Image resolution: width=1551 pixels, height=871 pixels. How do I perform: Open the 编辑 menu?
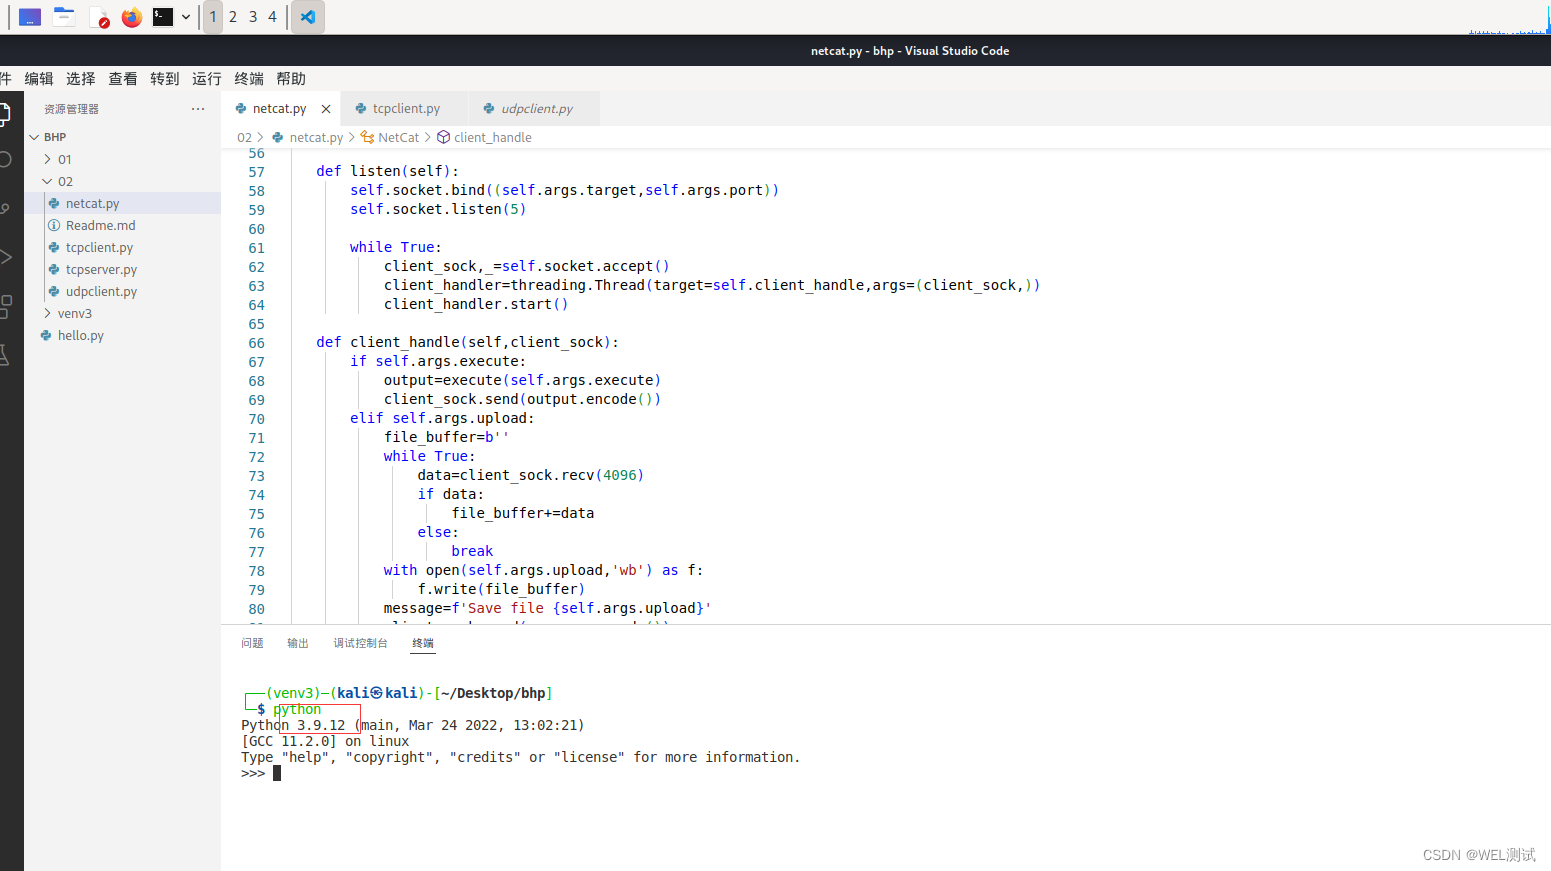click(39, 79)
